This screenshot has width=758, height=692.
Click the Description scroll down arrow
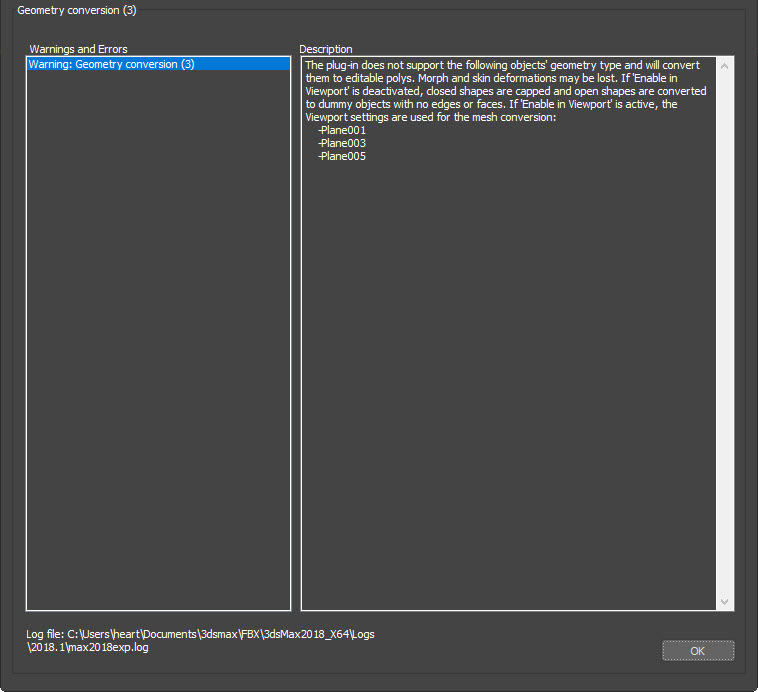coord(724,602)
